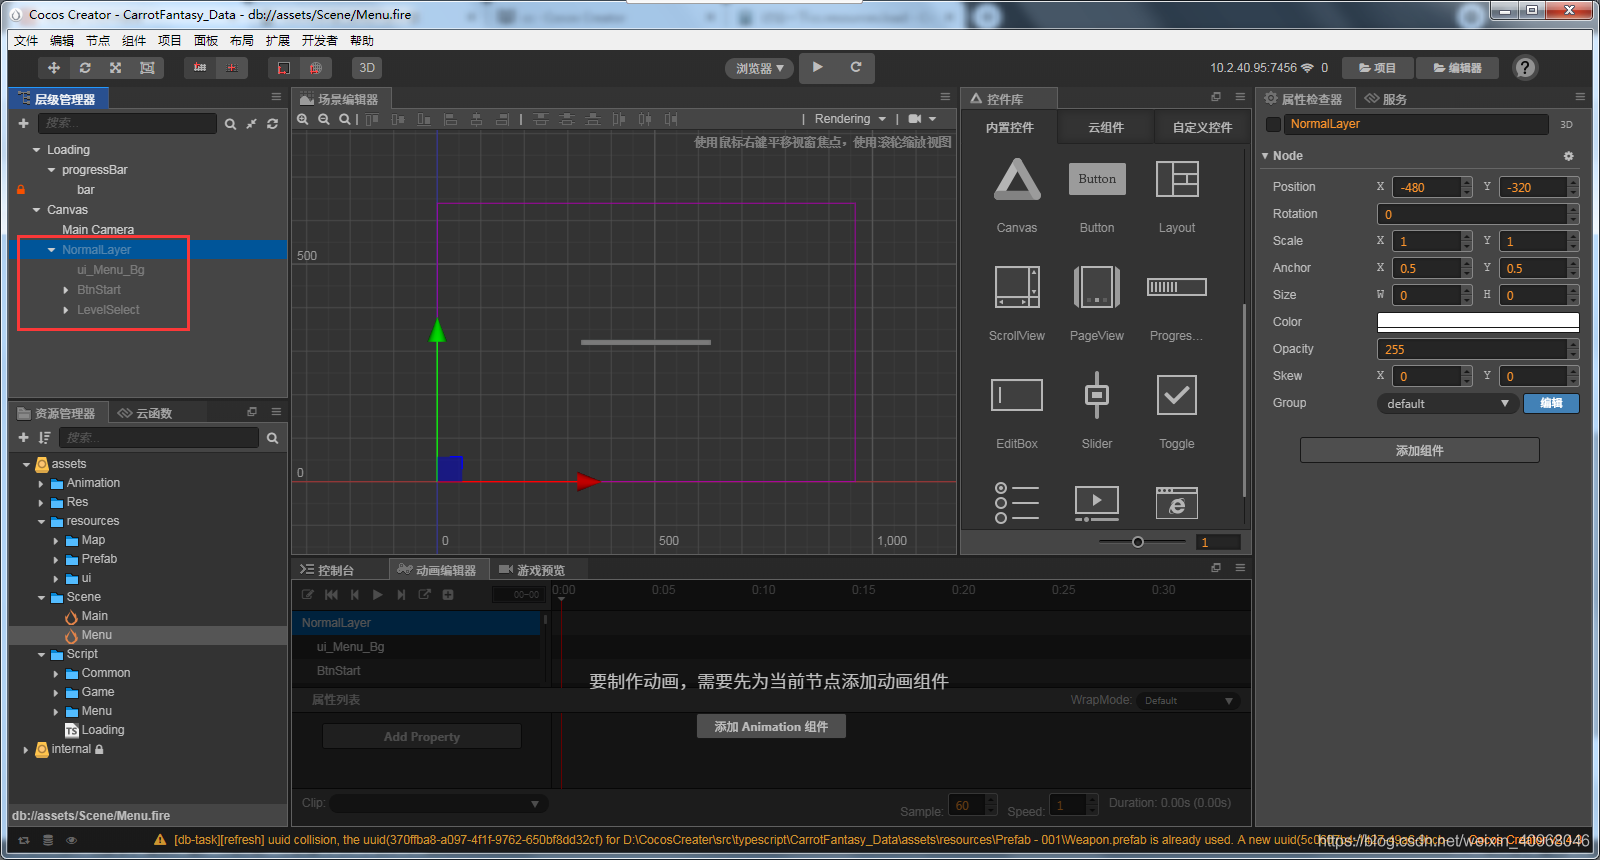Select the rect transform tool
Image resolution: width=1600 pixels, height=860 pixels.
click(147, 68)
